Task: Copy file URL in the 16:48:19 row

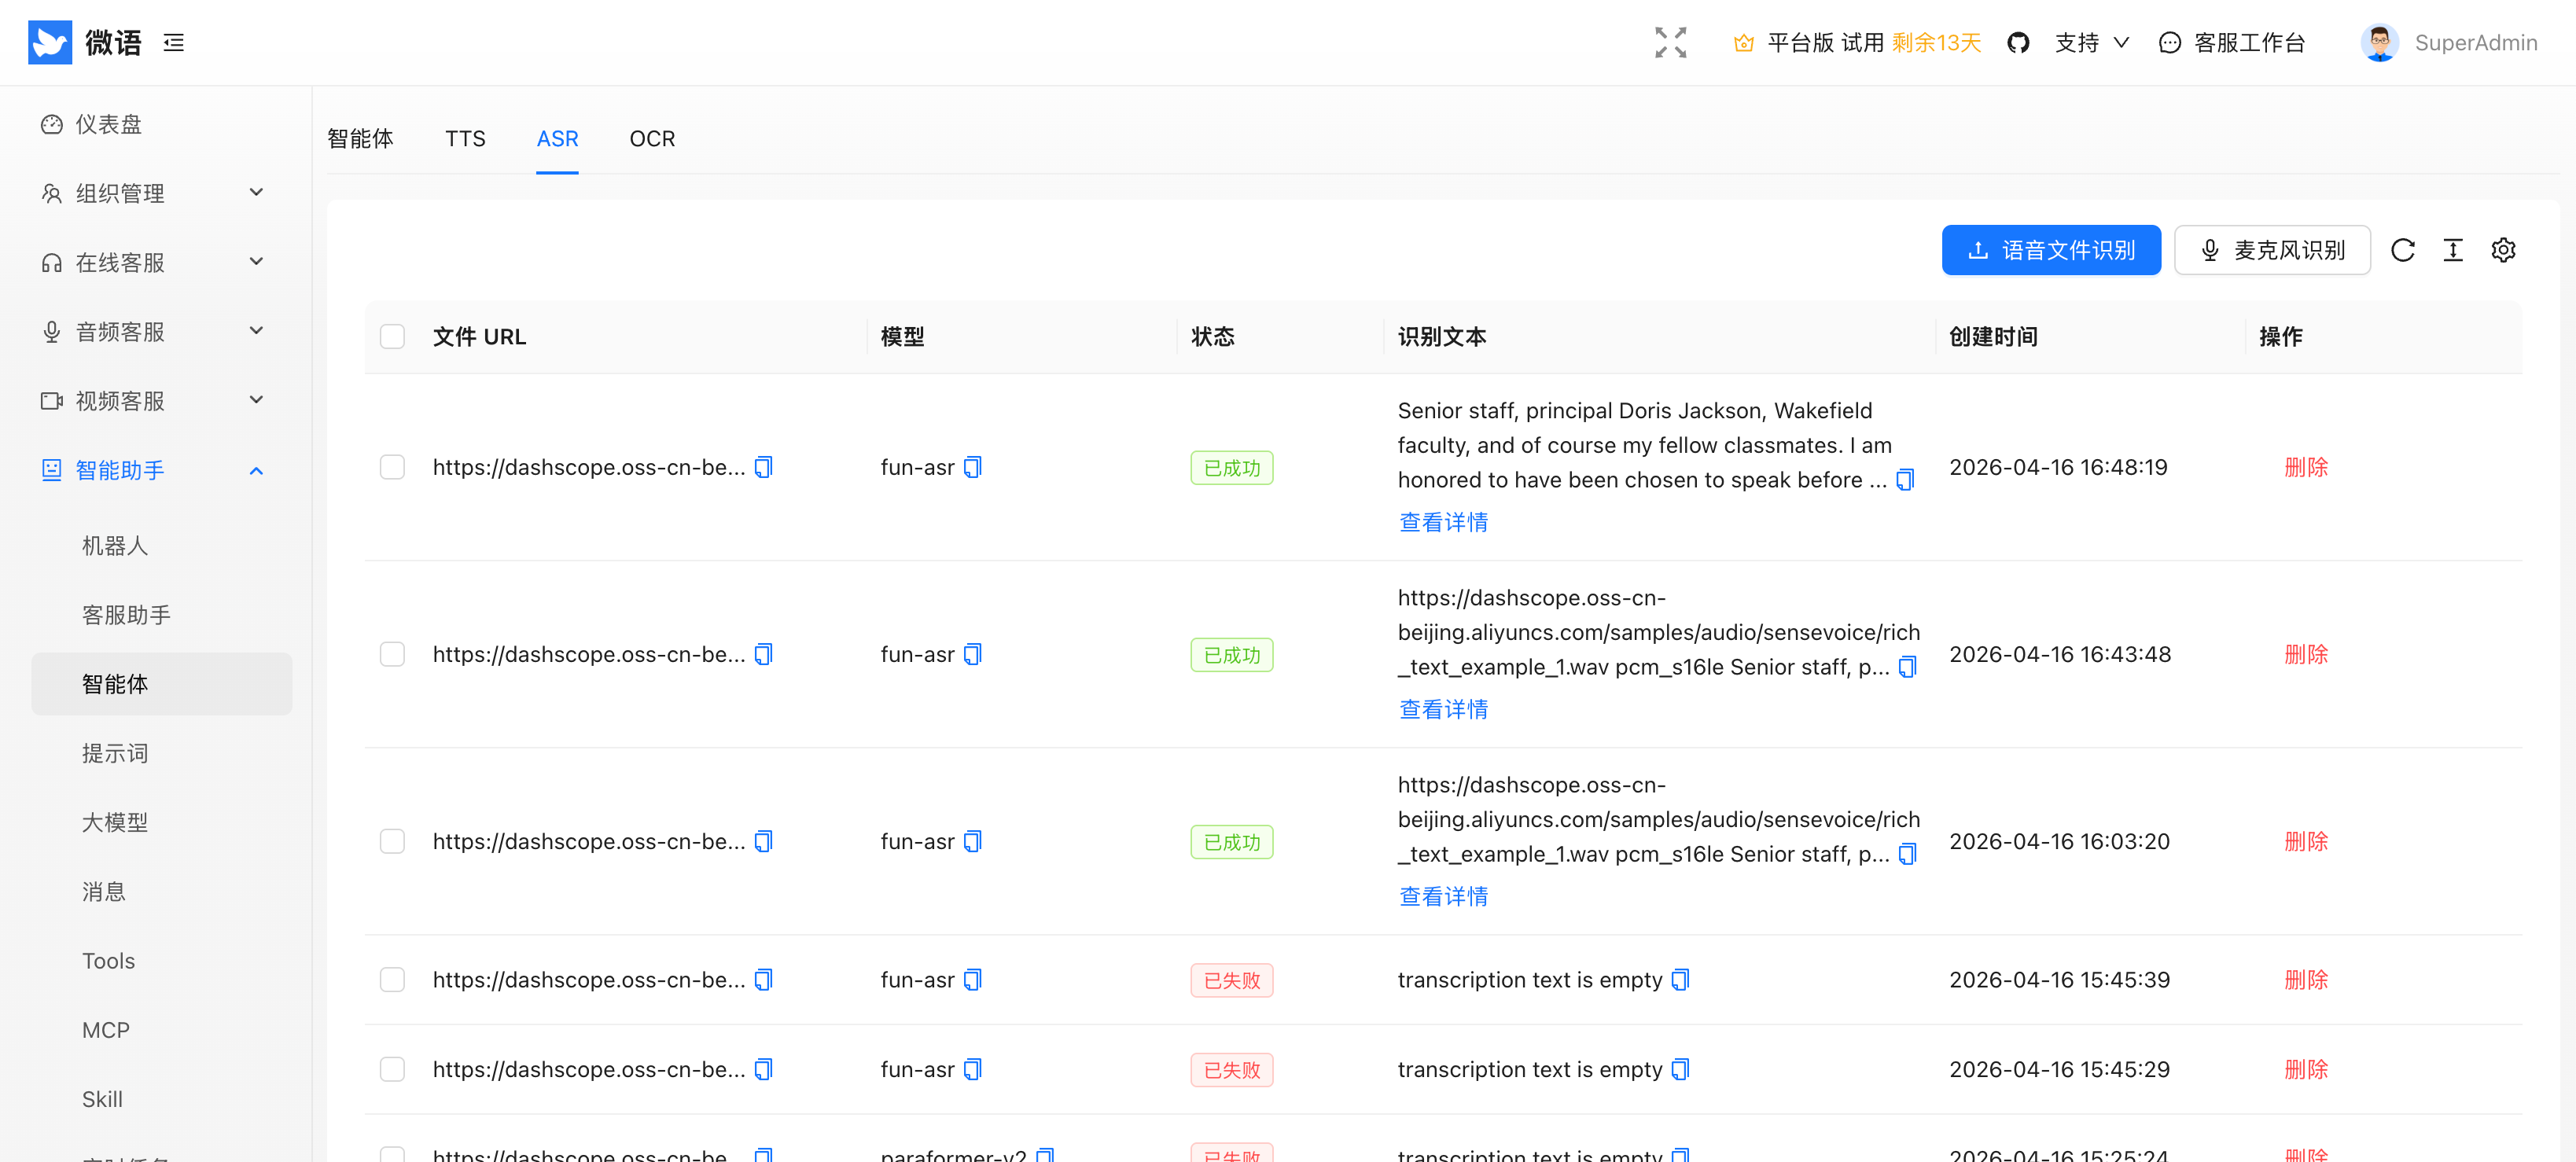Action: [763, 467]
